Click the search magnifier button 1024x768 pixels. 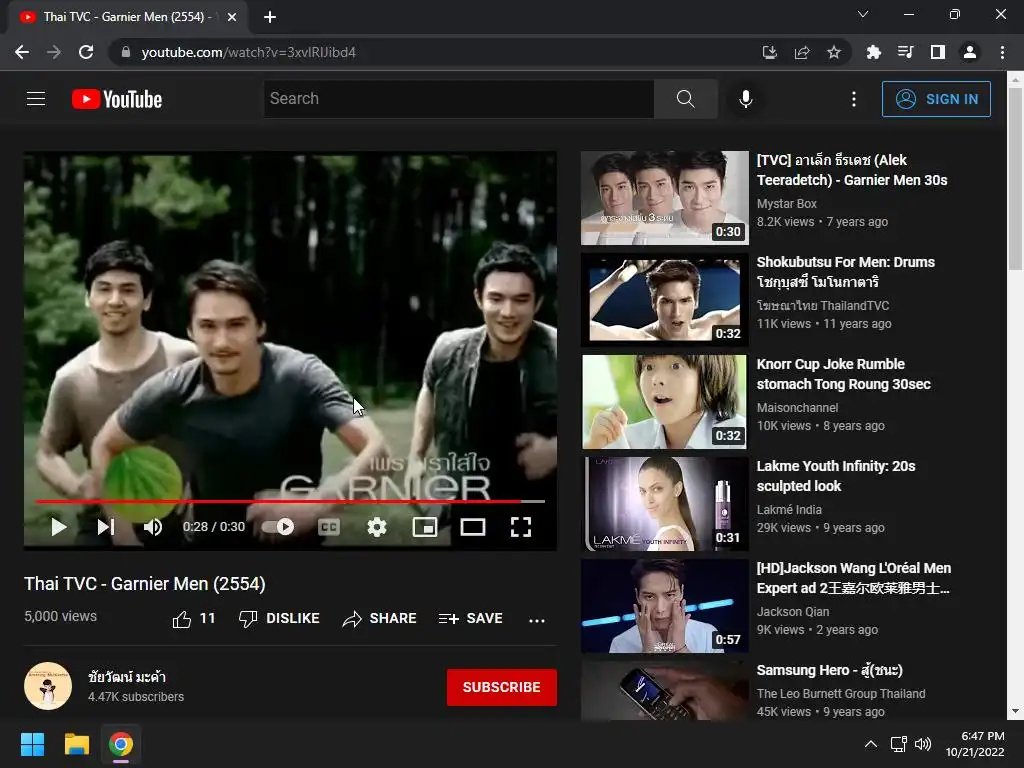686,99
